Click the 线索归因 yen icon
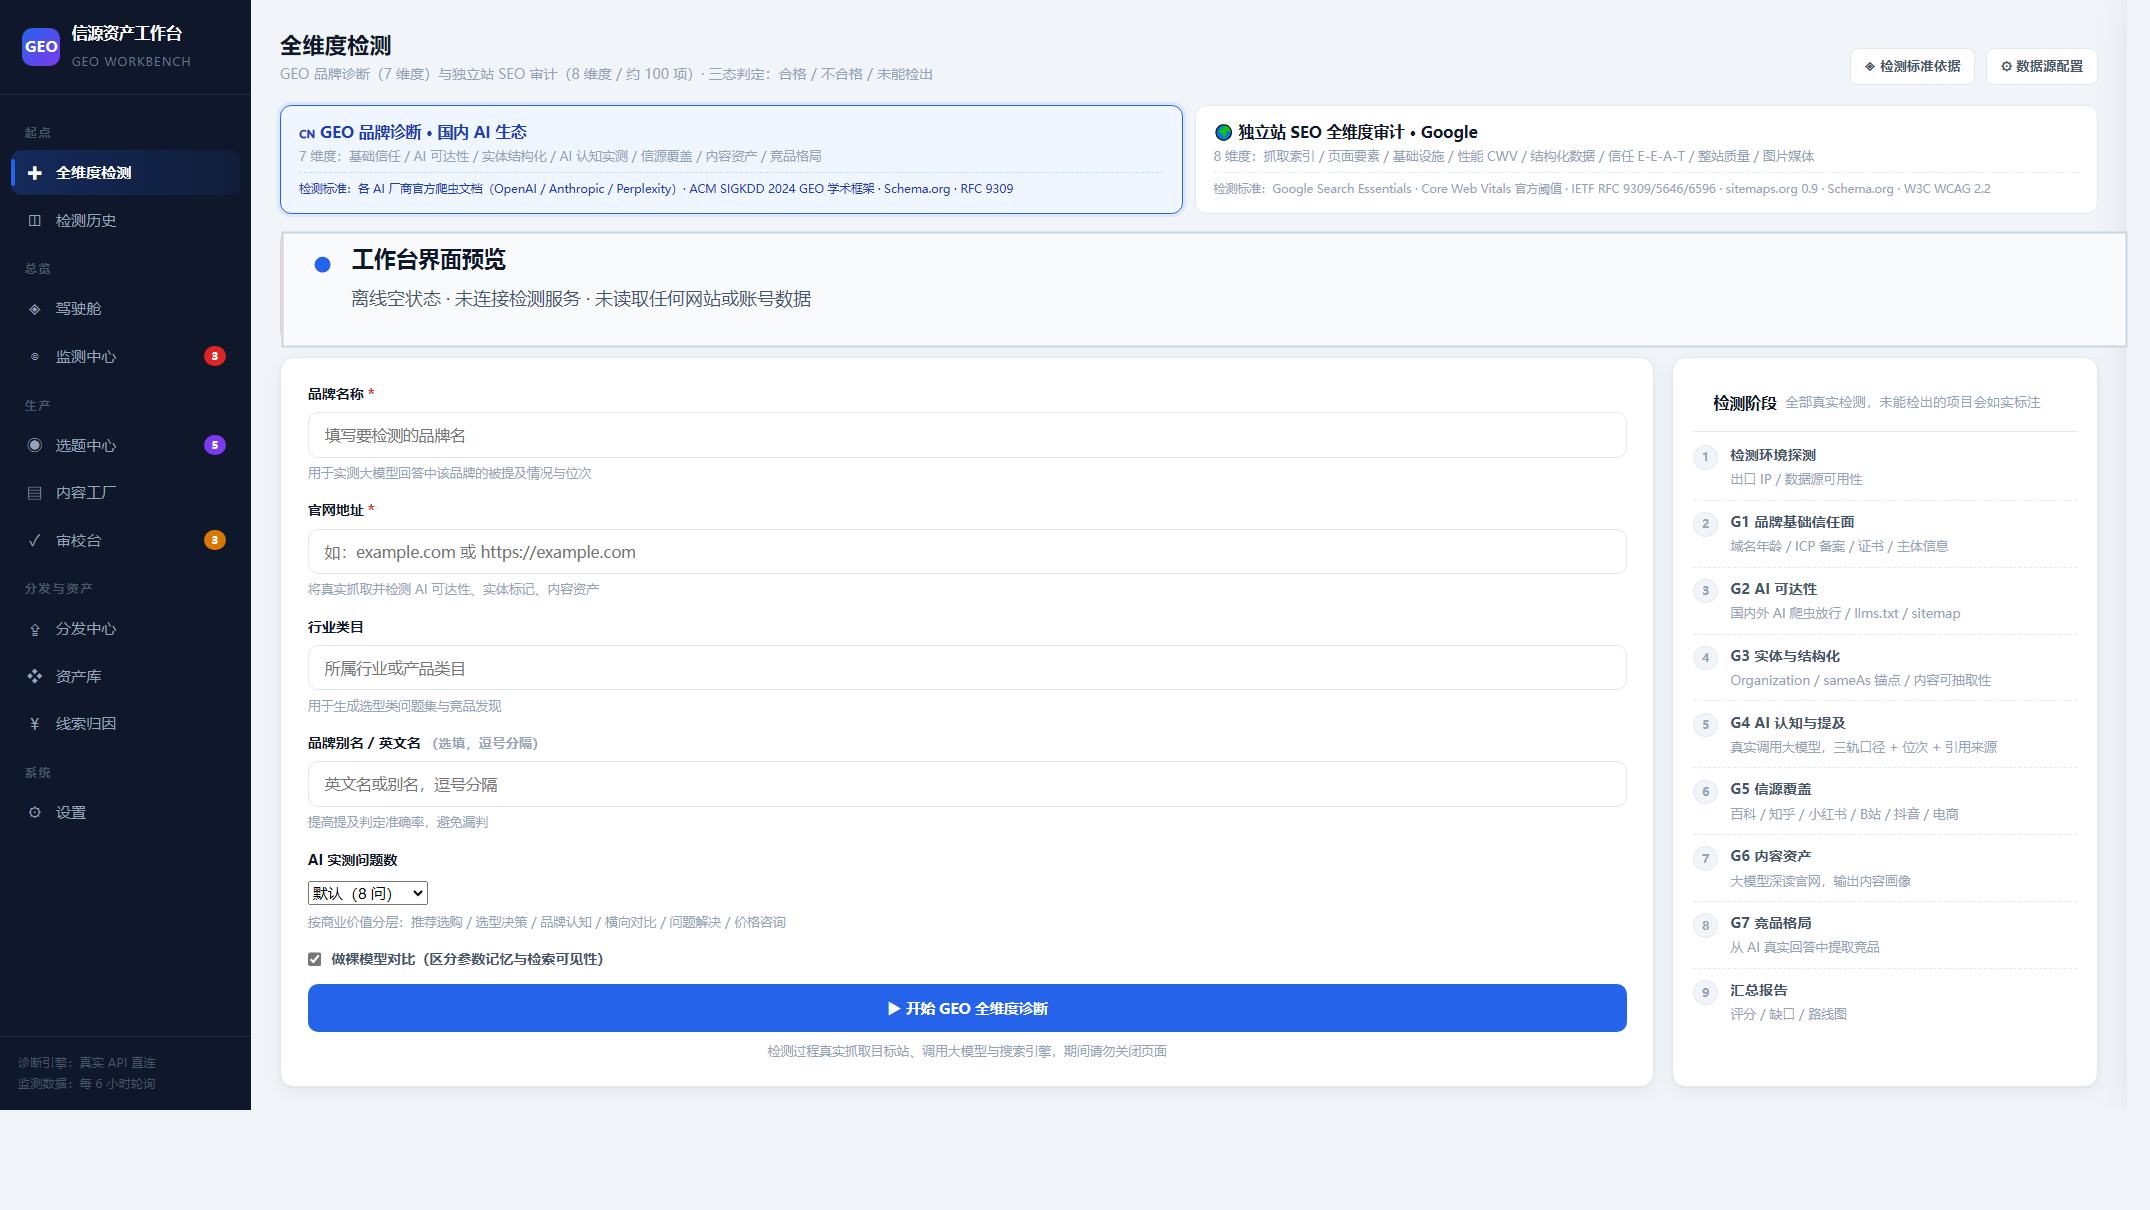Viewport: 2150px width, 1210px height. click(x=35, y=724)
